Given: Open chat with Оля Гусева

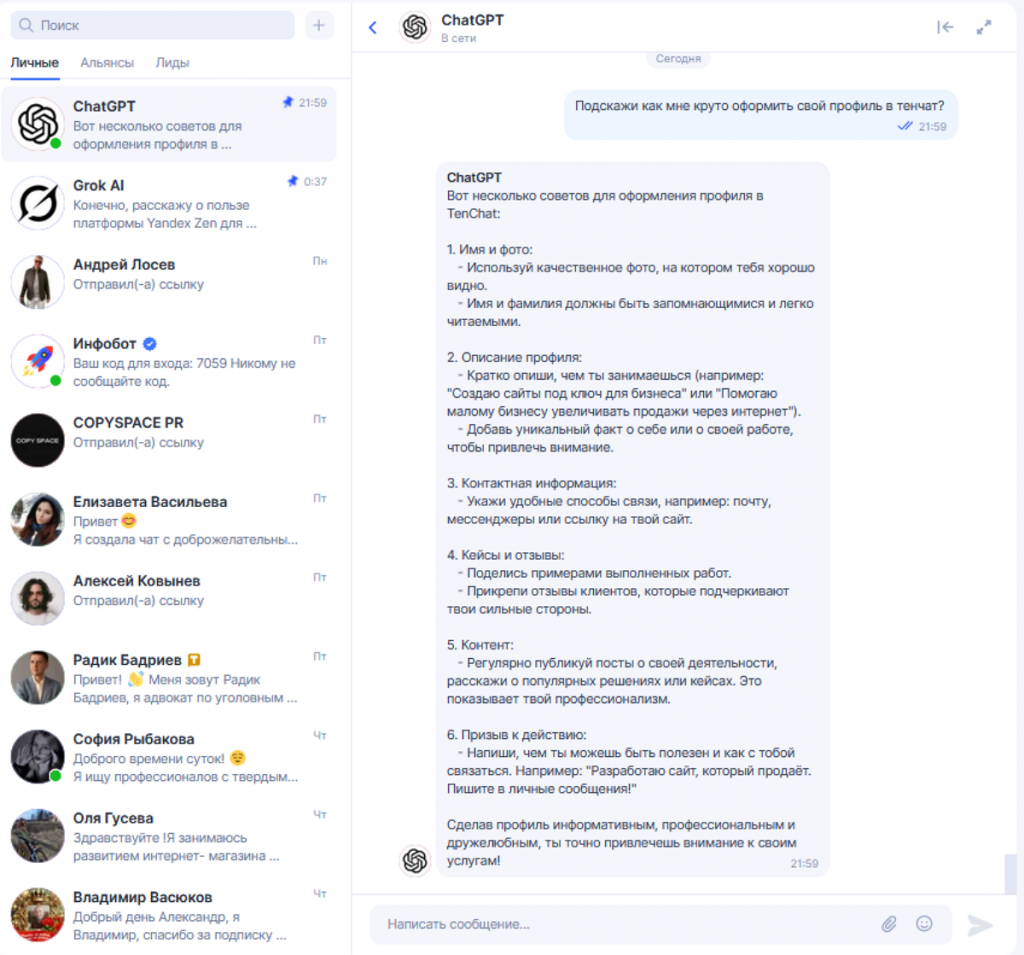Looking at the screenshot, I should (x=168, y=835).
